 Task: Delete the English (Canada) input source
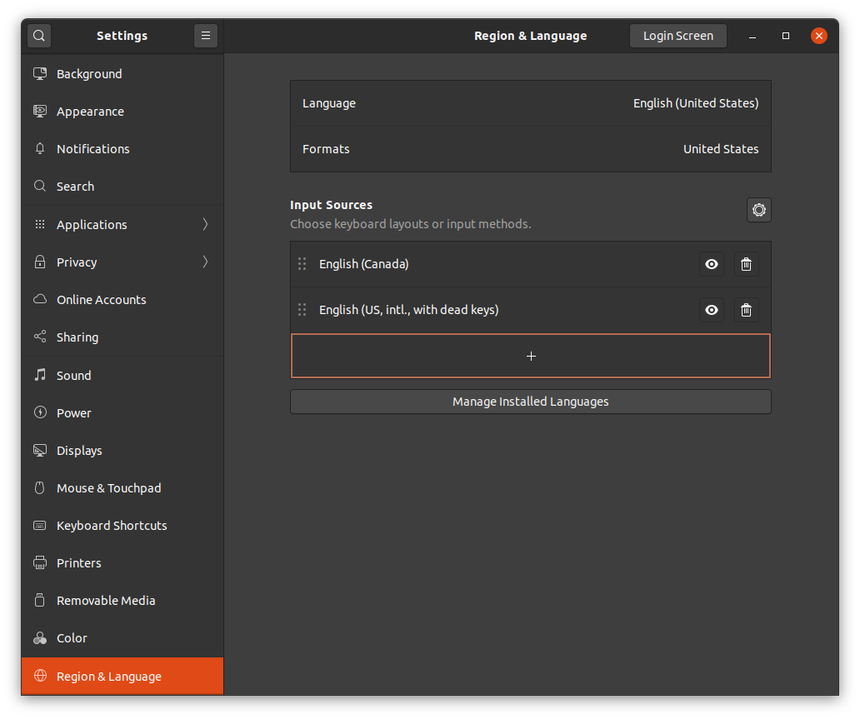pos(746,264)
